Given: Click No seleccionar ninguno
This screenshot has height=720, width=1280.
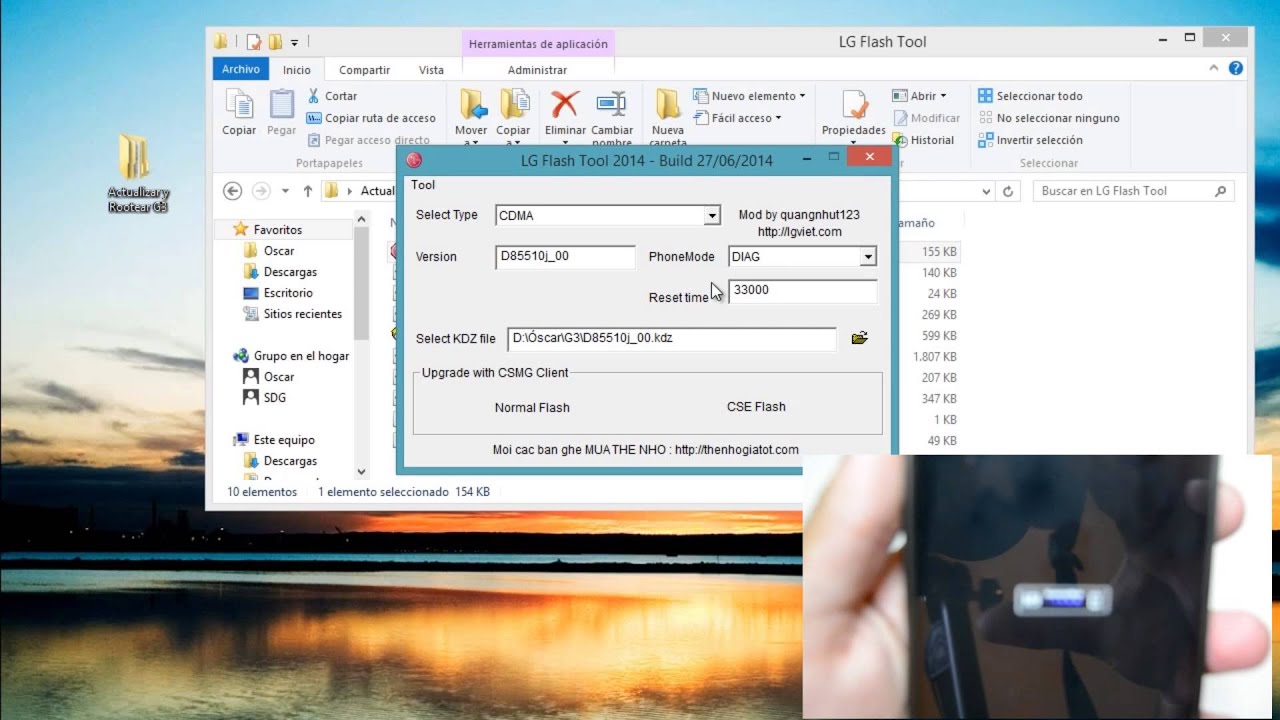Looking at the screenshot, I should pyautogui.click(x=1049, y=118).
